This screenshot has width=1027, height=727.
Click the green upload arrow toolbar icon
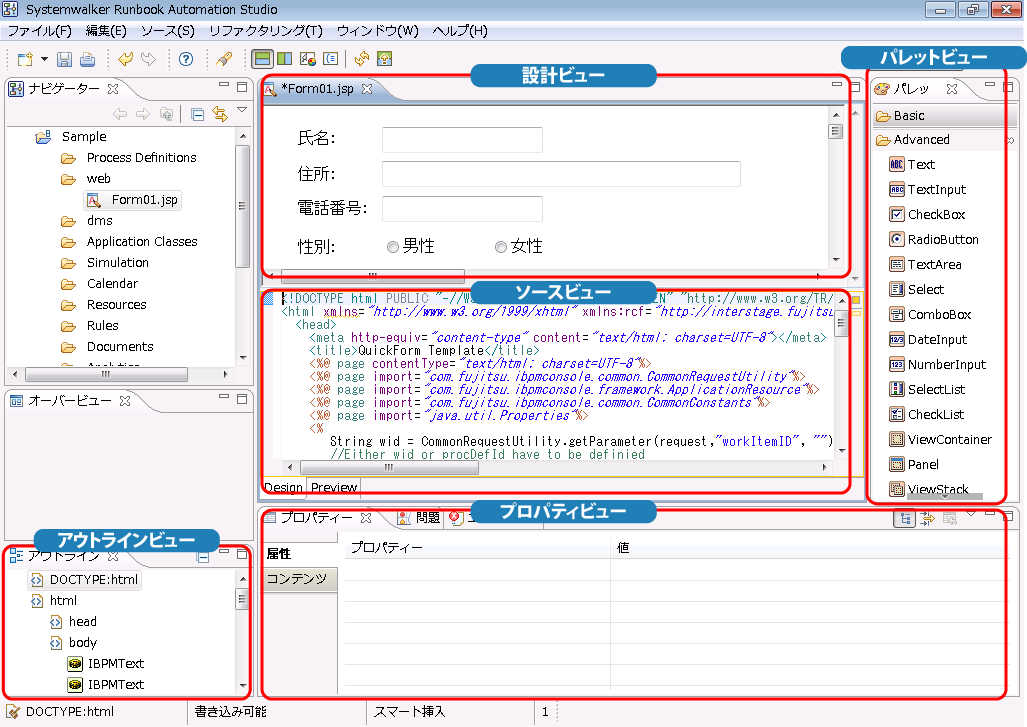pos(384,59)
